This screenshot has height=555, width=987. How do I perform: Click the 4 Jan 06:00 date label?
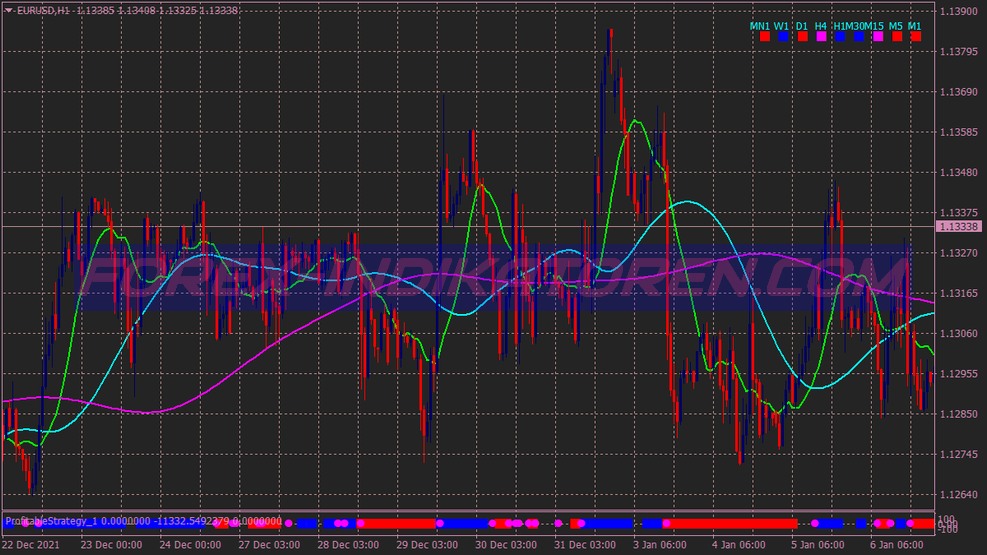(x=739, y=544)
